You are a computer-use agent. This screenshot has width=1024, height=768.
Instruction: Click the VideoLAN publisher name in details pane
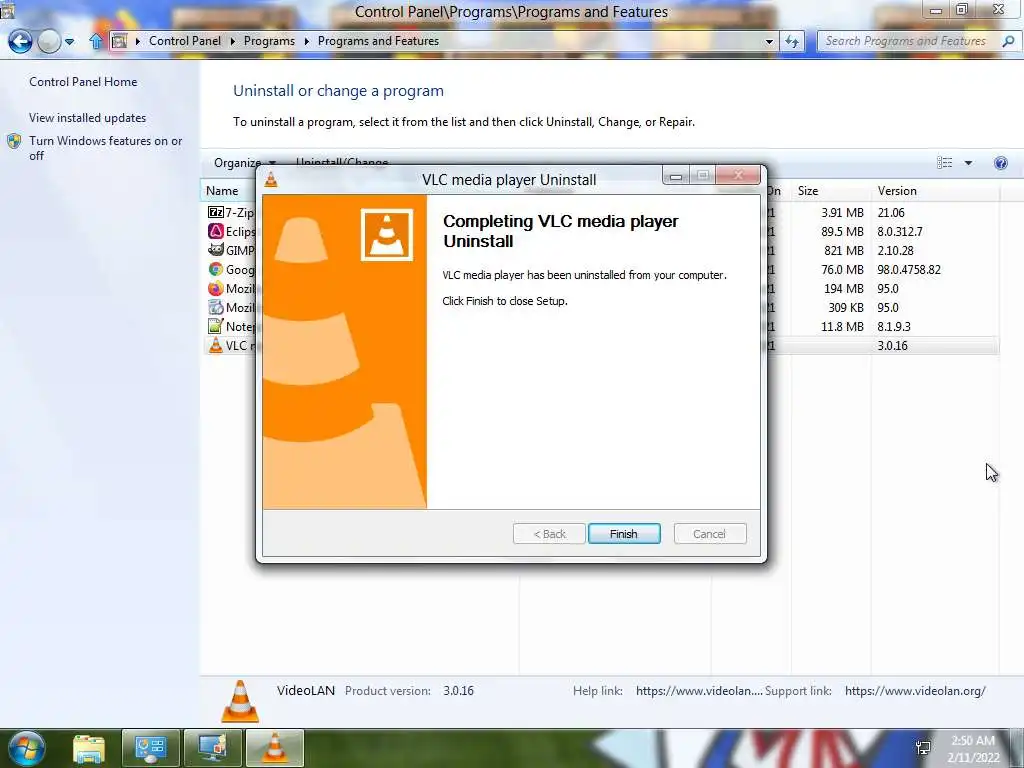point(306,690)
